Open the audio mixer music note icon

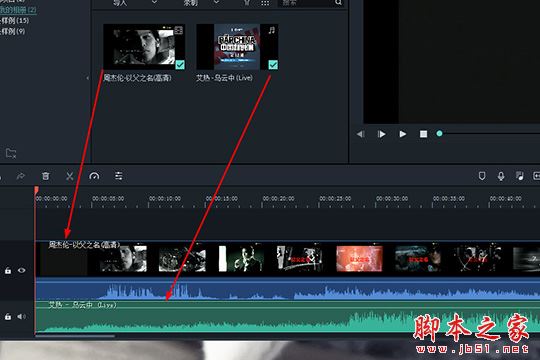tap(520, 176)
